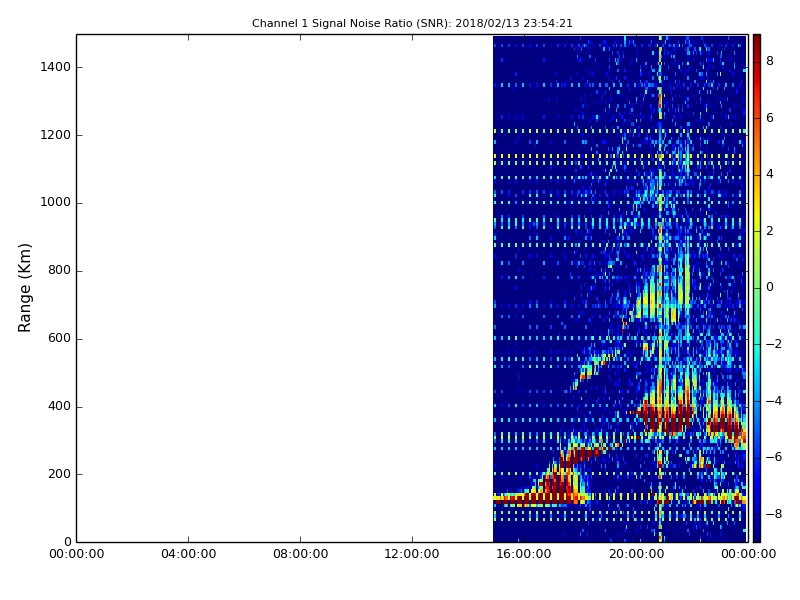Click the '04:00:00' time axis label
Image resolution: width=800 pixels, height=600 pixels.
(x=188, y=554)
